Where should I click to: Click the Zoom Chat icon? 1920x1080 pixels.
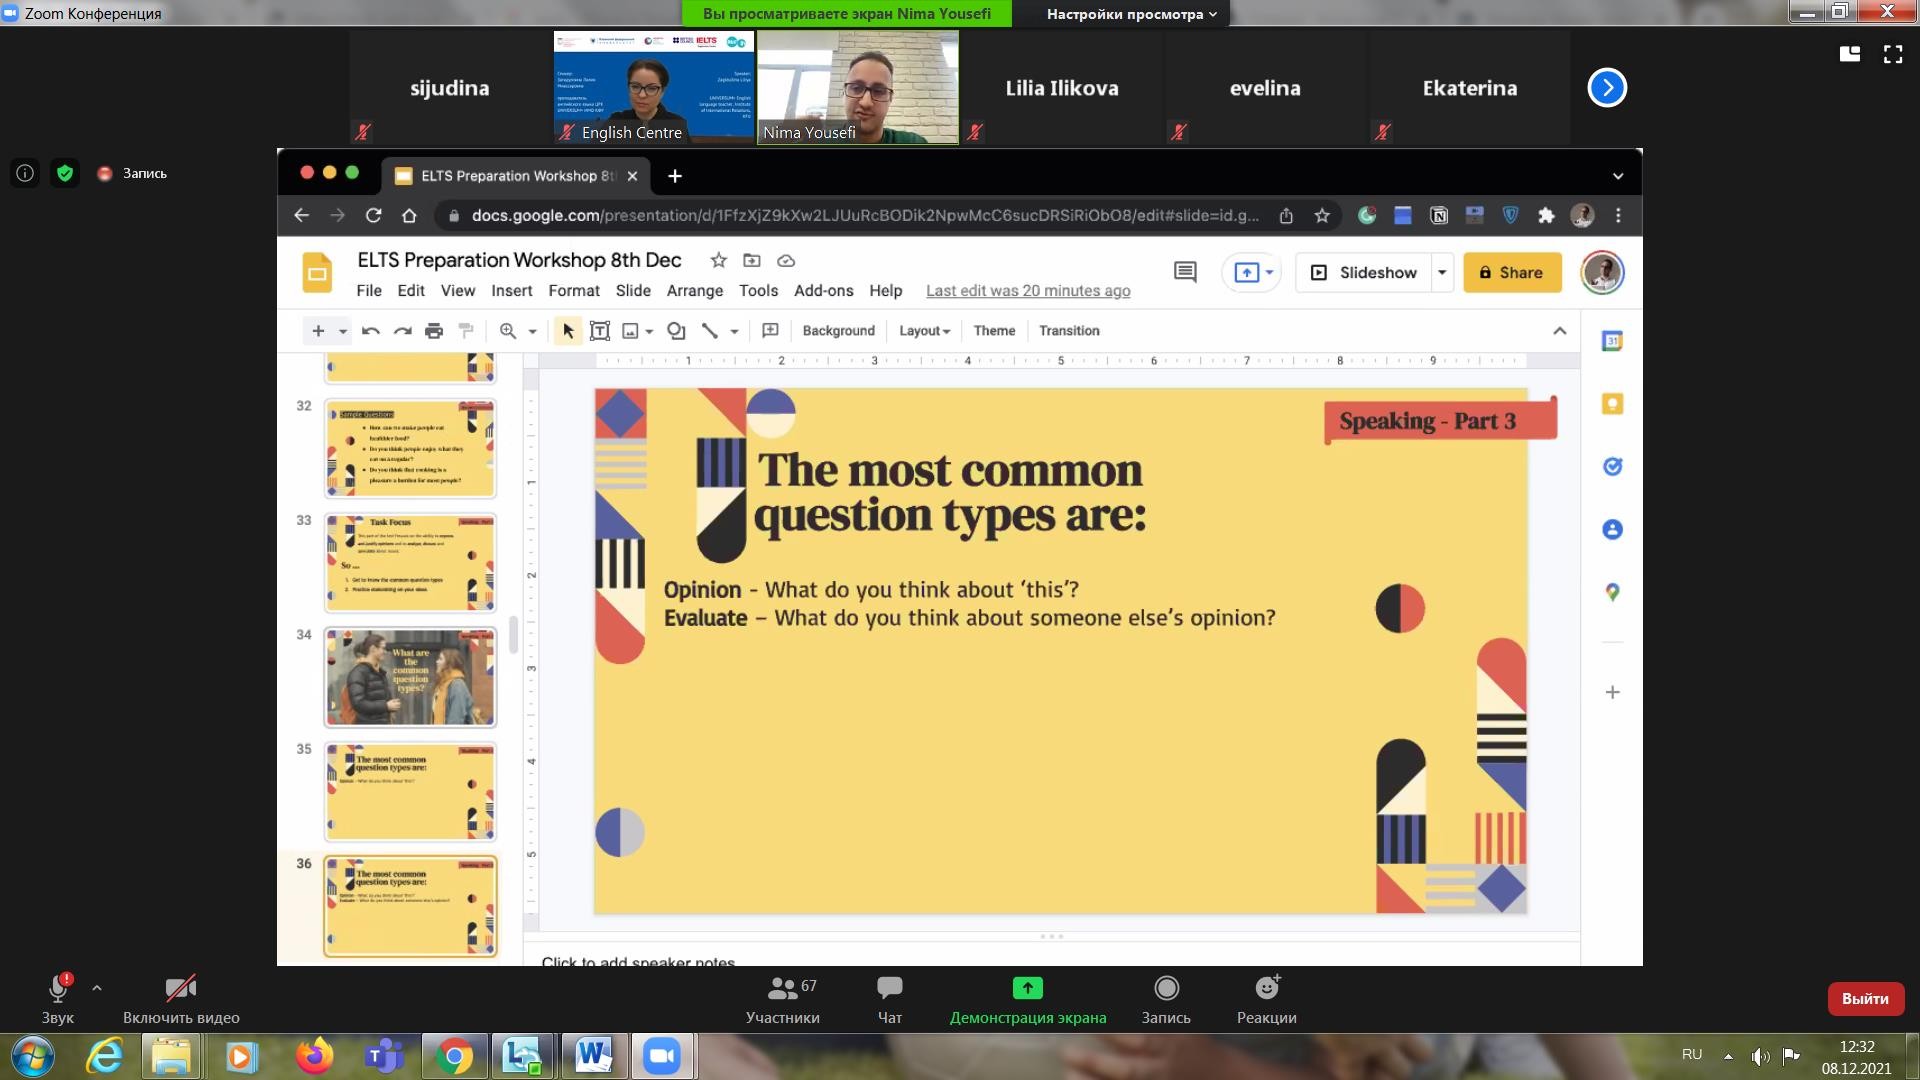click(x=889, y=989)
